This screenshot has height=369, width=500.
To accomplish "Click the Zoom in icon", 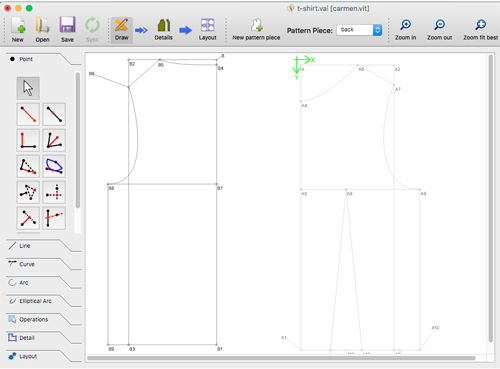I will (x=405, y=30).
